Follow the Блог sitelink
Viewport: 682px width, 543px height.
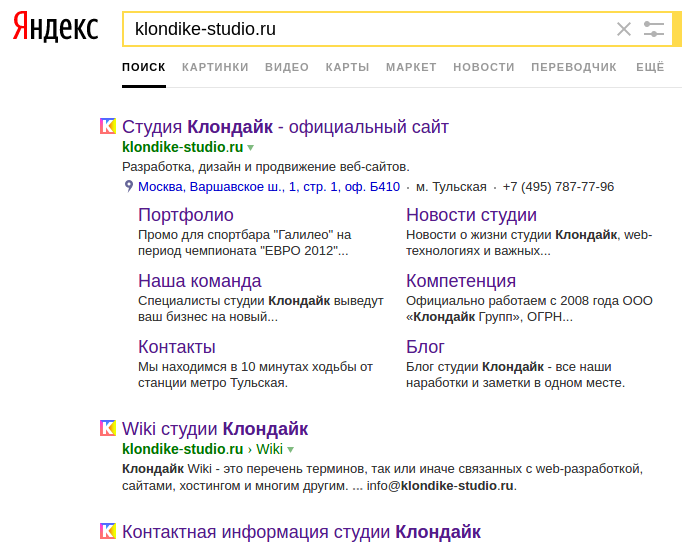[x=425, y=347]
